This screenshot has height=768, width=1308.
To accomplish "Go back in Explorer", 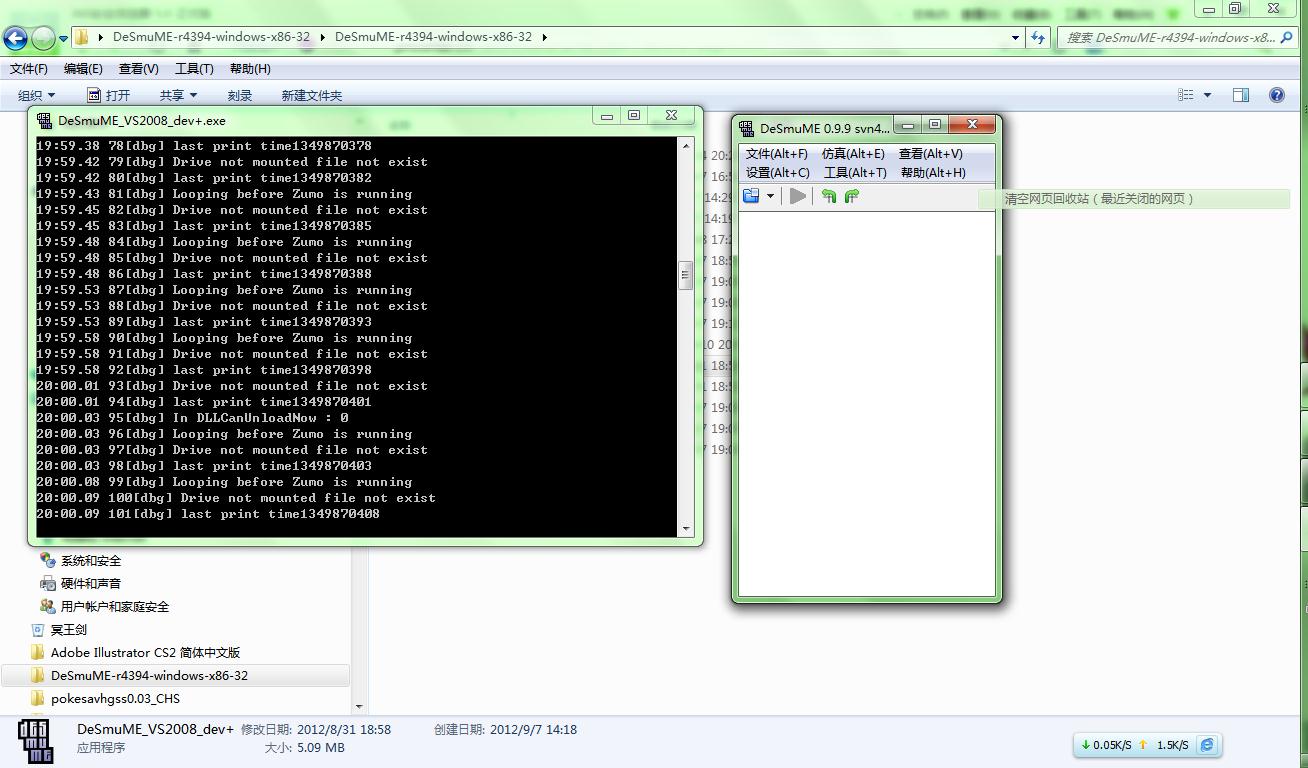I will (15, 38).
